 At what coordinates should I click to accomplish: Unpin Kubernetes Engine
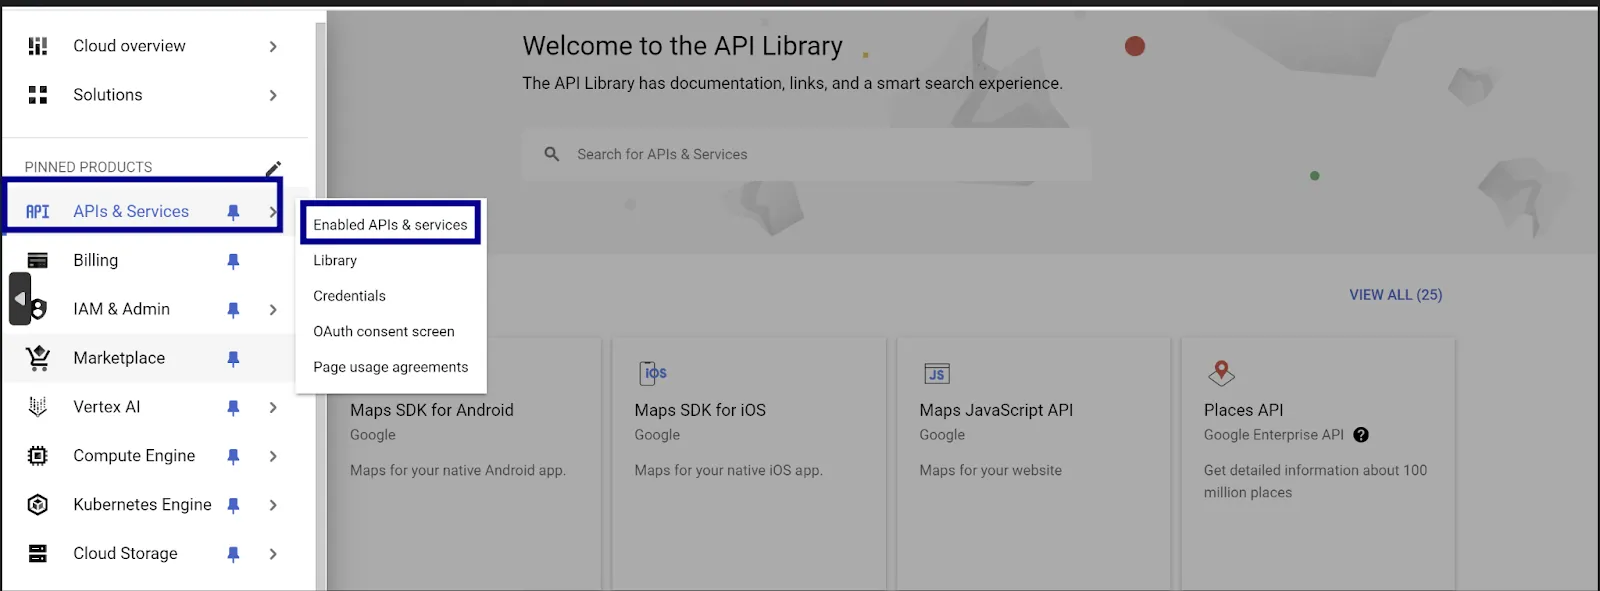[233, 506]
